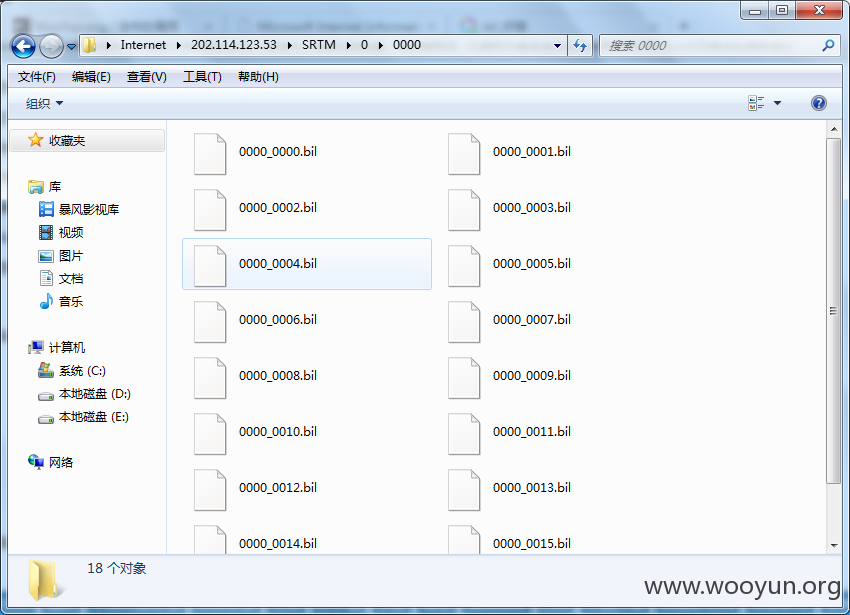Select the file icon of 0000_0006.bil
The width and height of the screenshot is (850, 615).
coord(210,322)
